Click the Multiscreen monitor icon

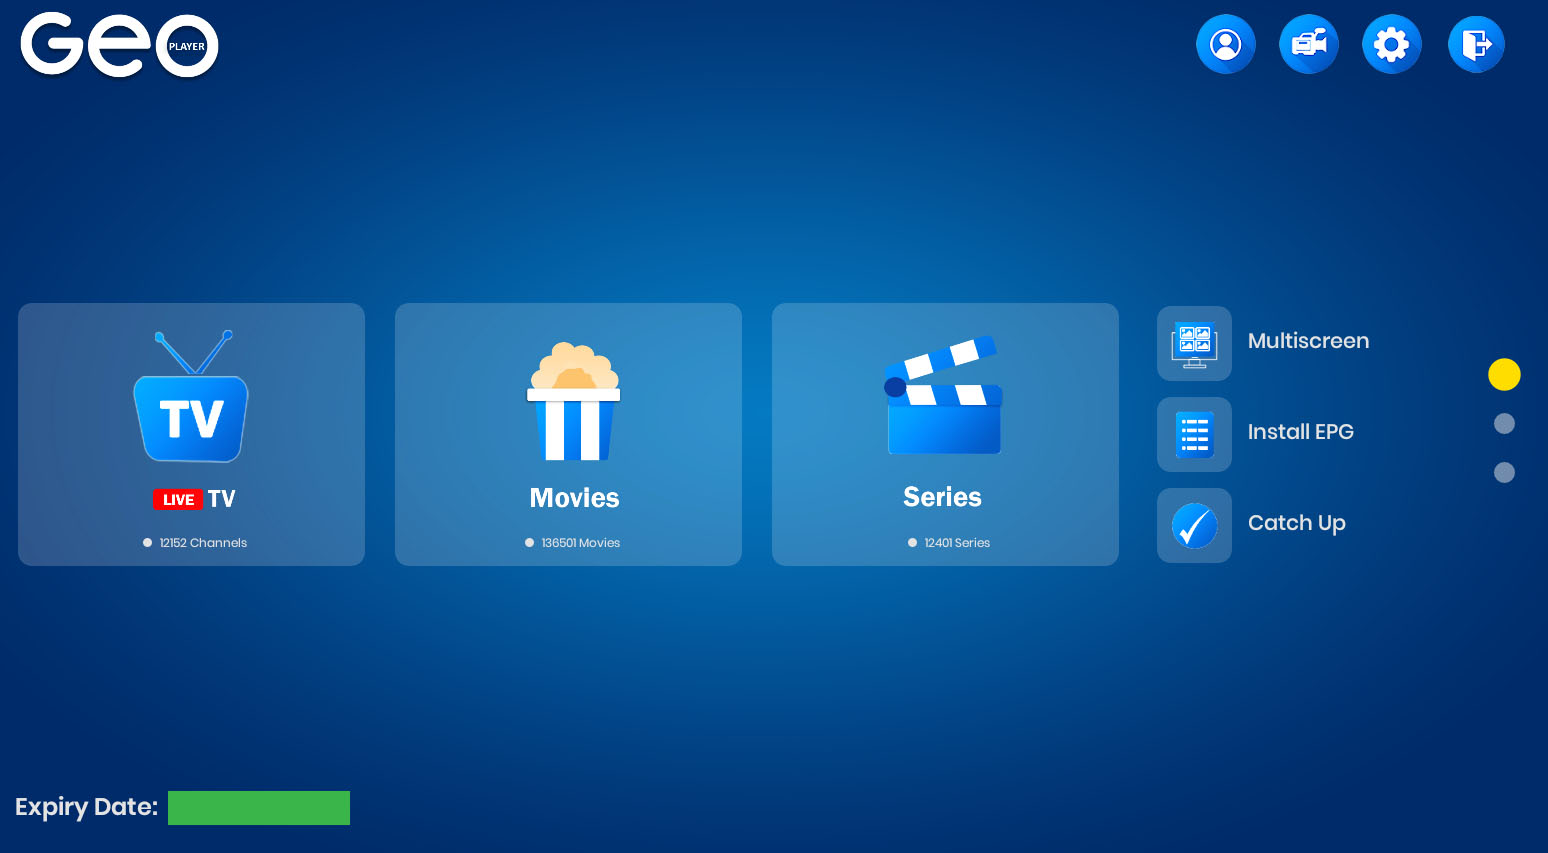1194,343
